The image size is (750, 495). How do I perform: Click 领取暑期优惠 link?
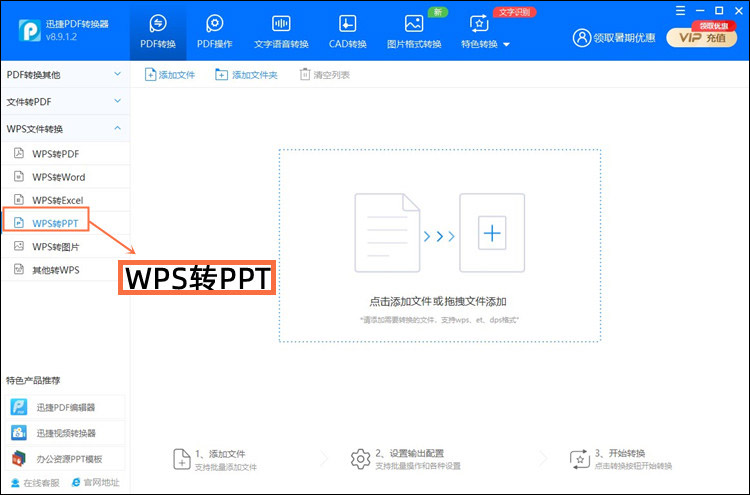pyautogui.click(x=624, y=38)
